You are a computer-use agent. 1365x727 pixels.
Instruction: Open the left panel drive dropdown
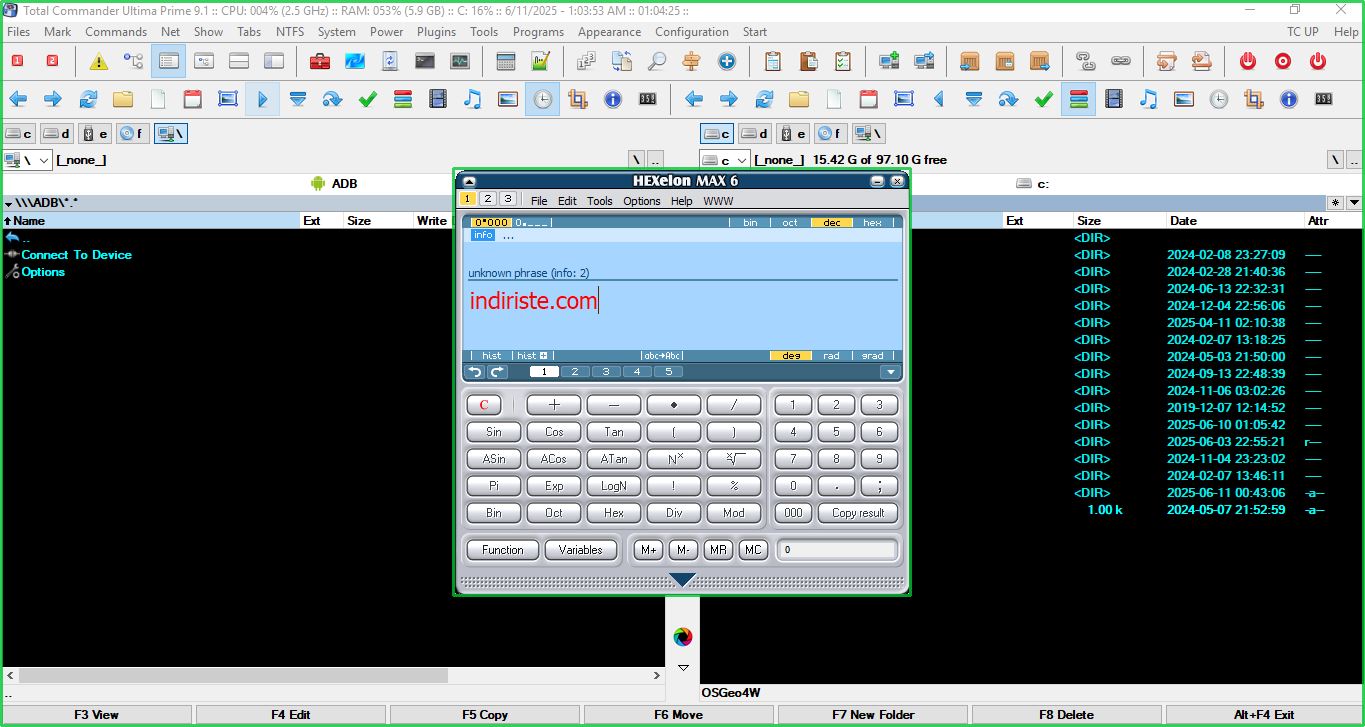tap(45, 160)
